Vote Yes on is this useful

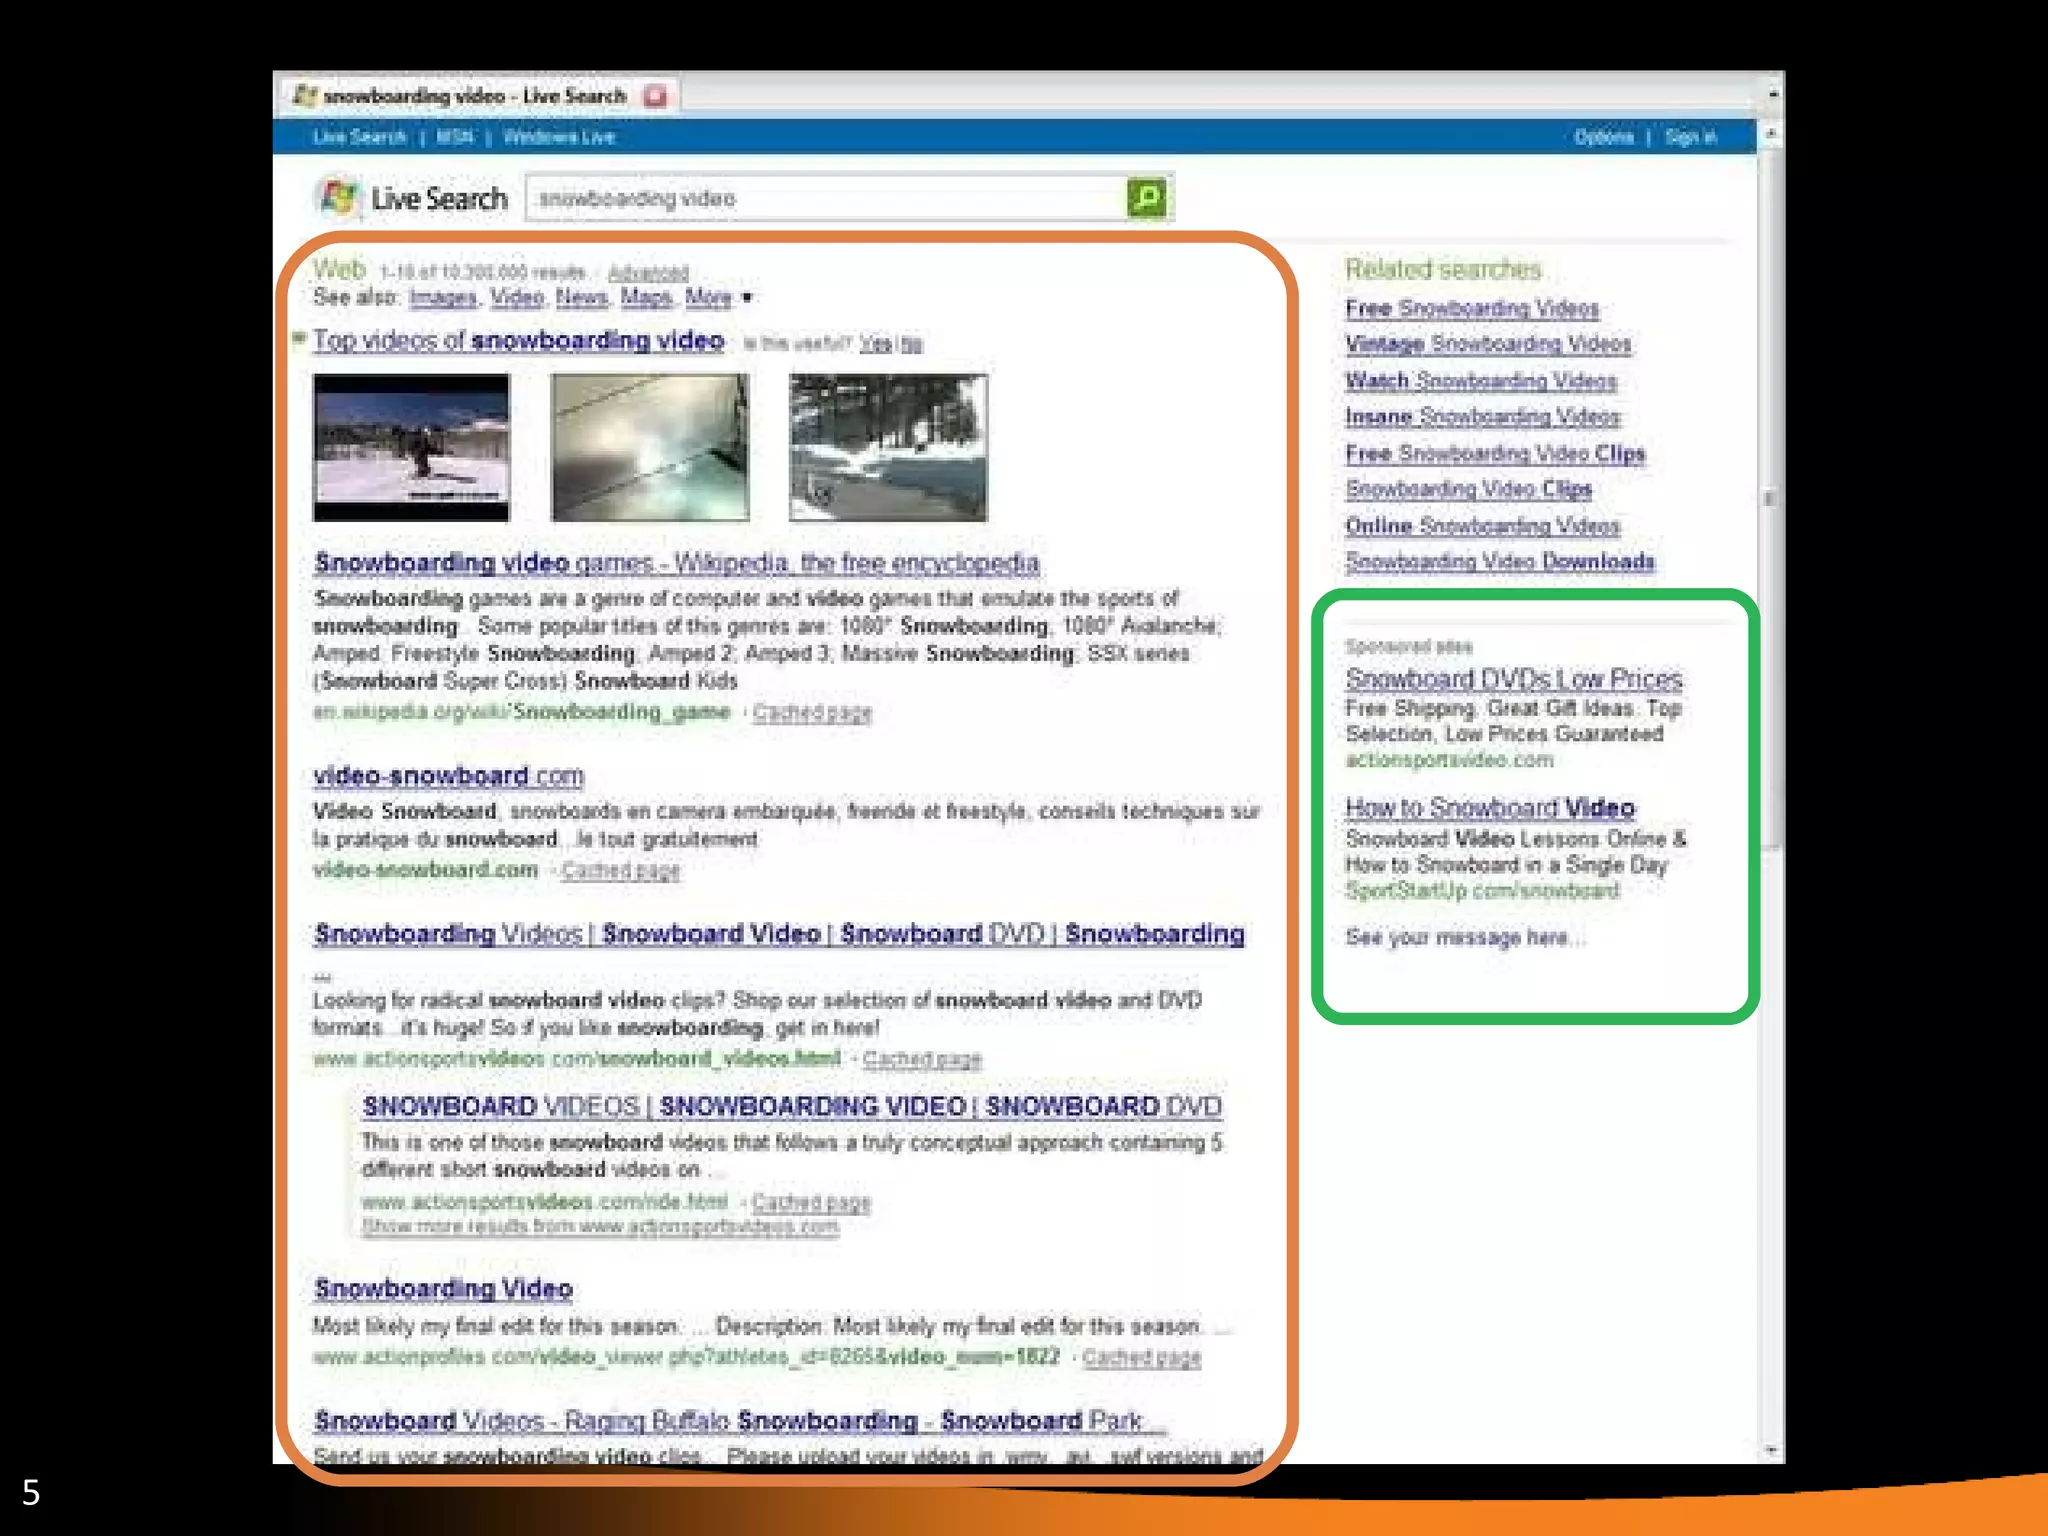click(874, 344)
